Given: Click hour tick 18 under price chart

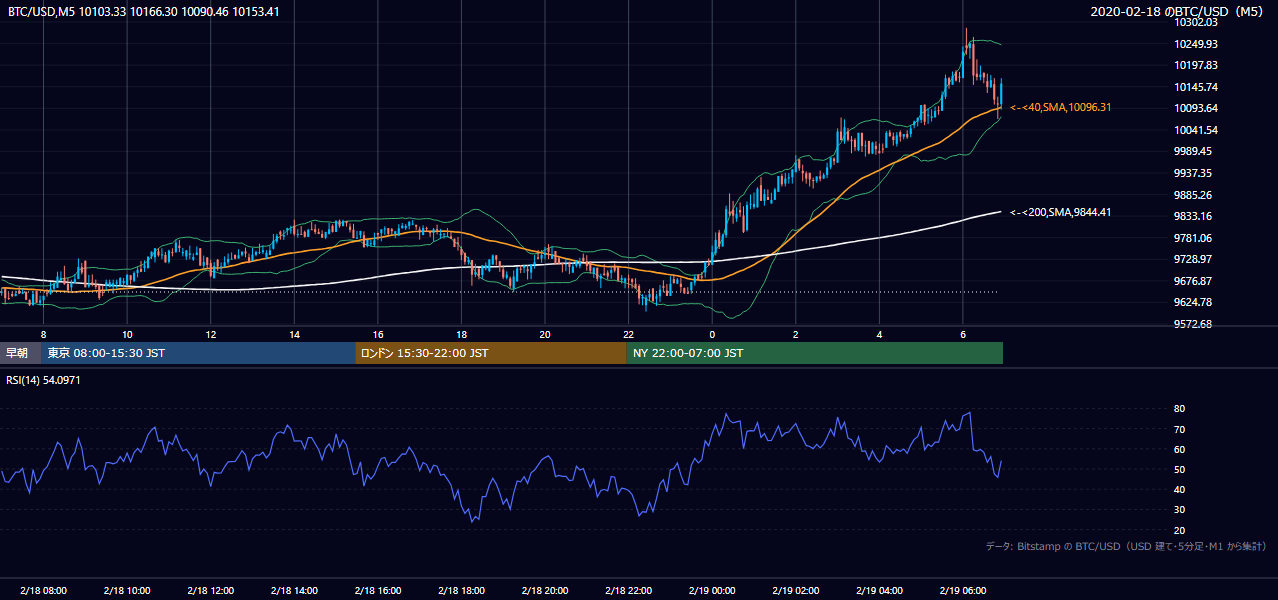Looking at the screenshot, I should click(461, 334).
